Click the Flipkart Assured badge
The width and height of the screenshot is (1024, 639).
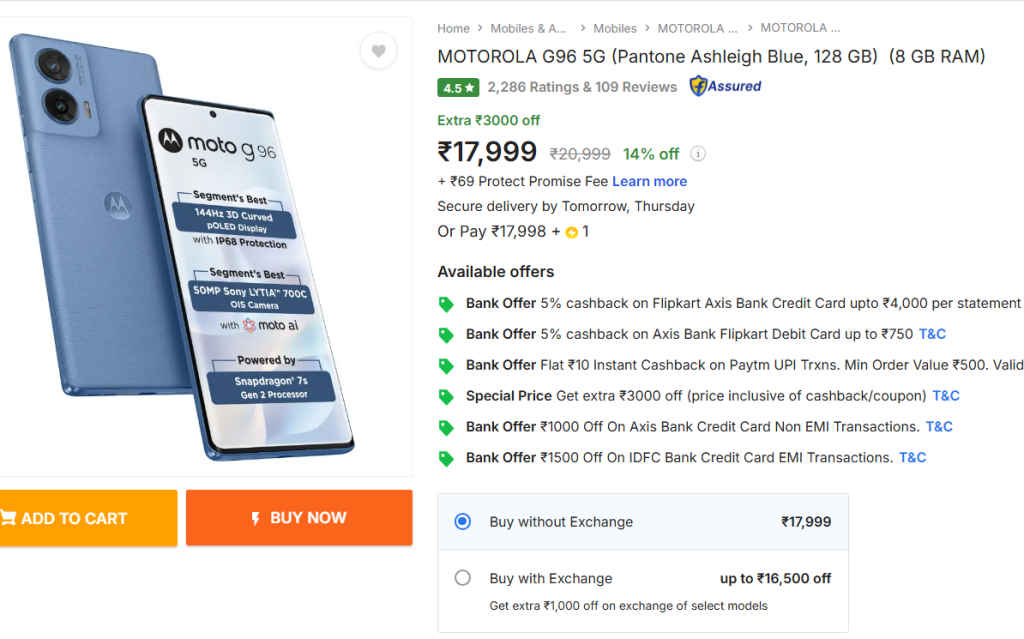click(725, 86)
